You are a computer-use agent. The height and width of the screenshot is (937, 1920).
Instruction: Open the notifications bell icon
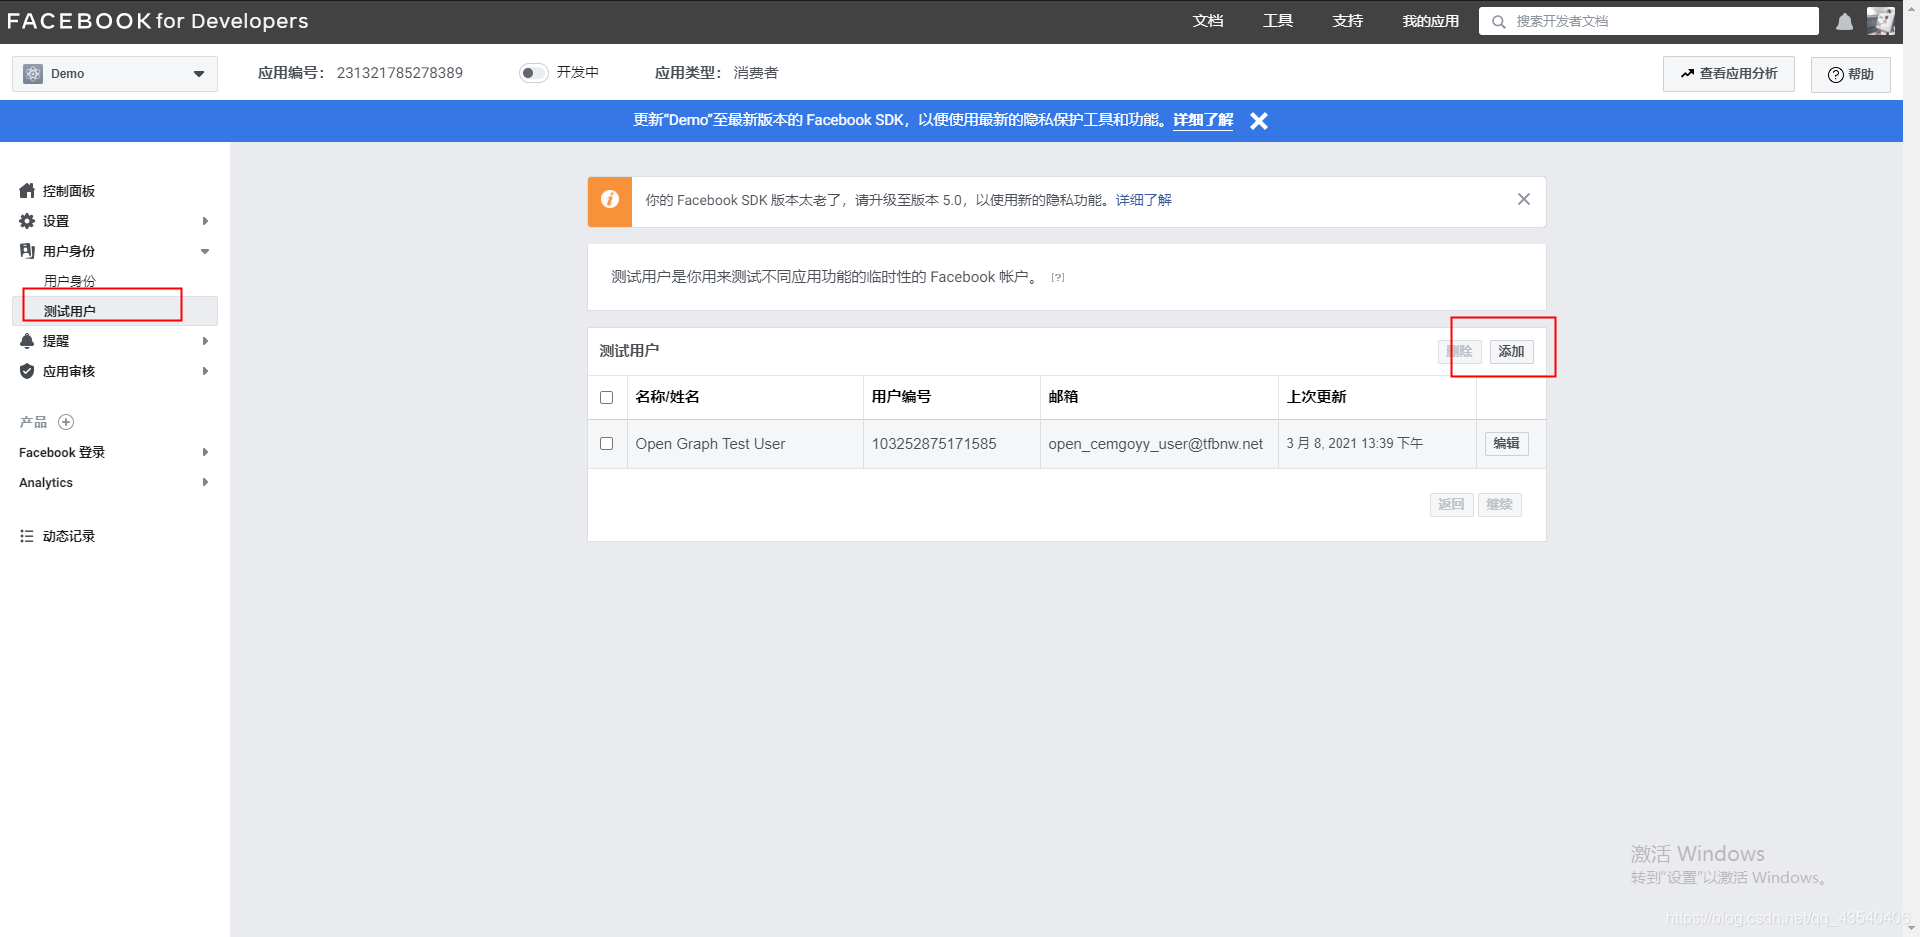coord(1844,21)
